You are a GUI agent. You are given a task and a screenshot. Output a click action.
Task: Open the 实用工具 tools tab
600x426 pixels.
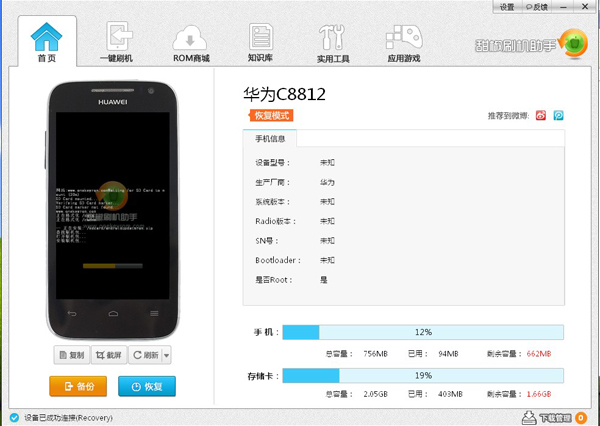tap(333, 43)
